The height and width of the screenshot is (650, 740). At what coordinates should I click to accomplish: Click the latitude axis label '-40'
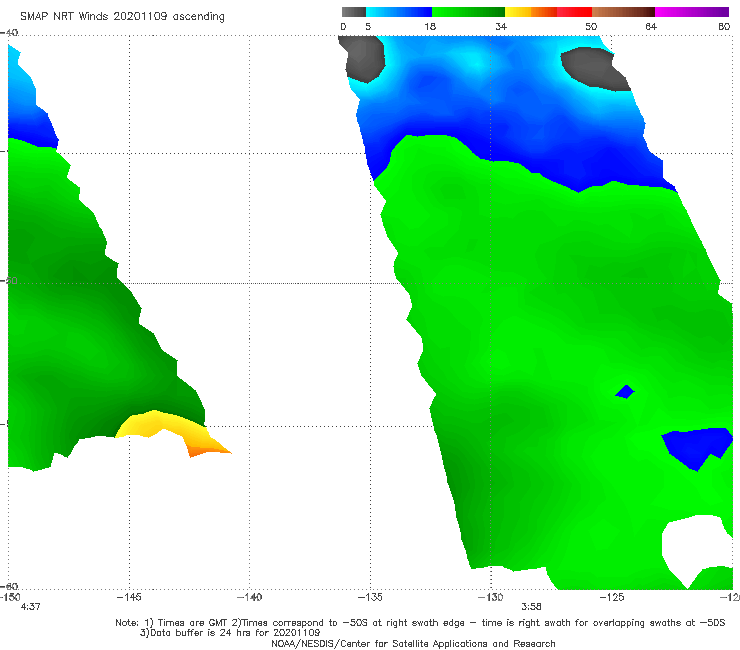click(9, 33)
